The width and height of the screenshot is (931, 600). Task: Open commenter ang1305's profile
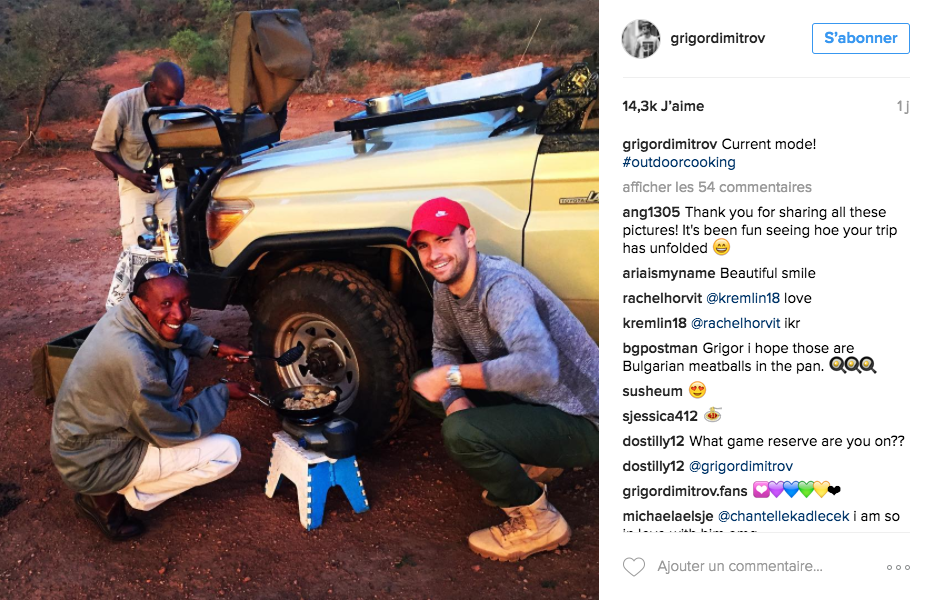(x=651, y=212)
